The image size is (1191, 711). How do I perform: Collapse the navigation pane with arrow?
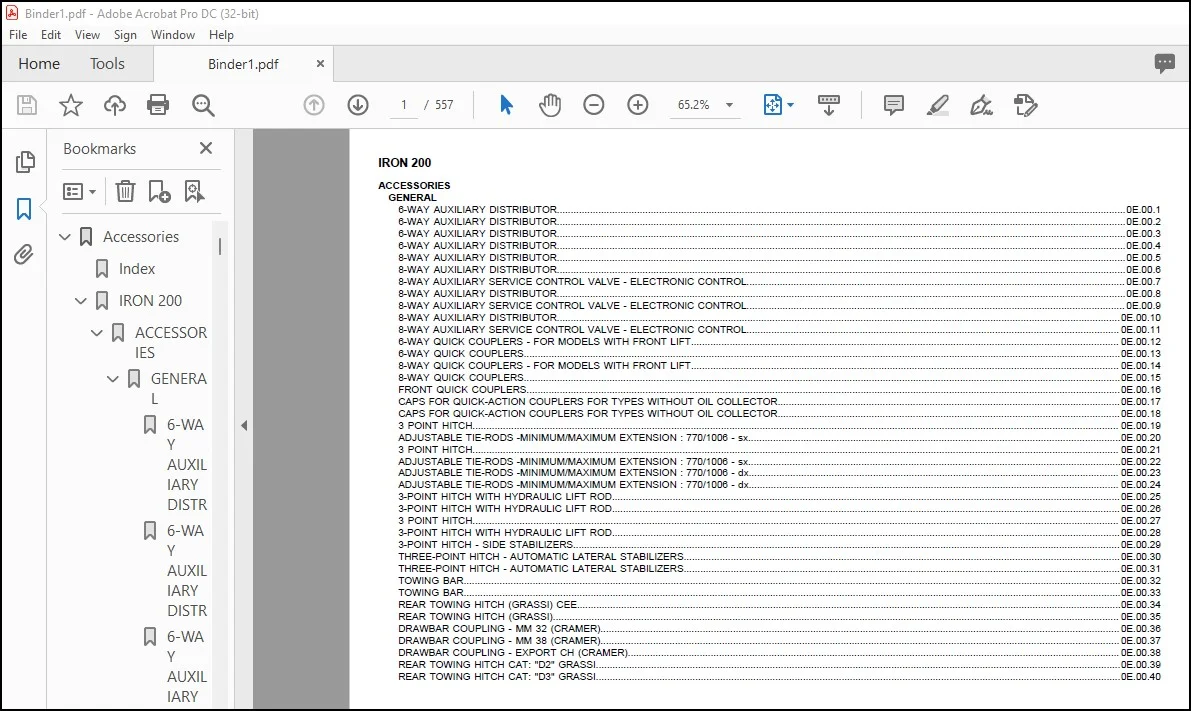[244, 425]
